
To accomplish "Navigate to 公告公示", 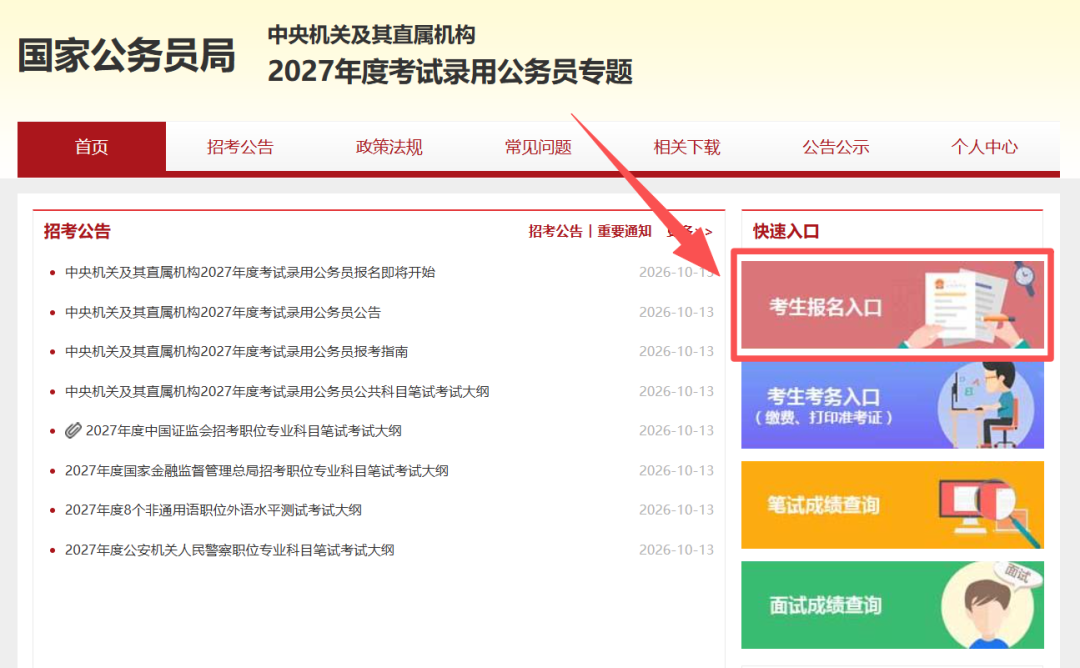I will click(x=835, y=147).
